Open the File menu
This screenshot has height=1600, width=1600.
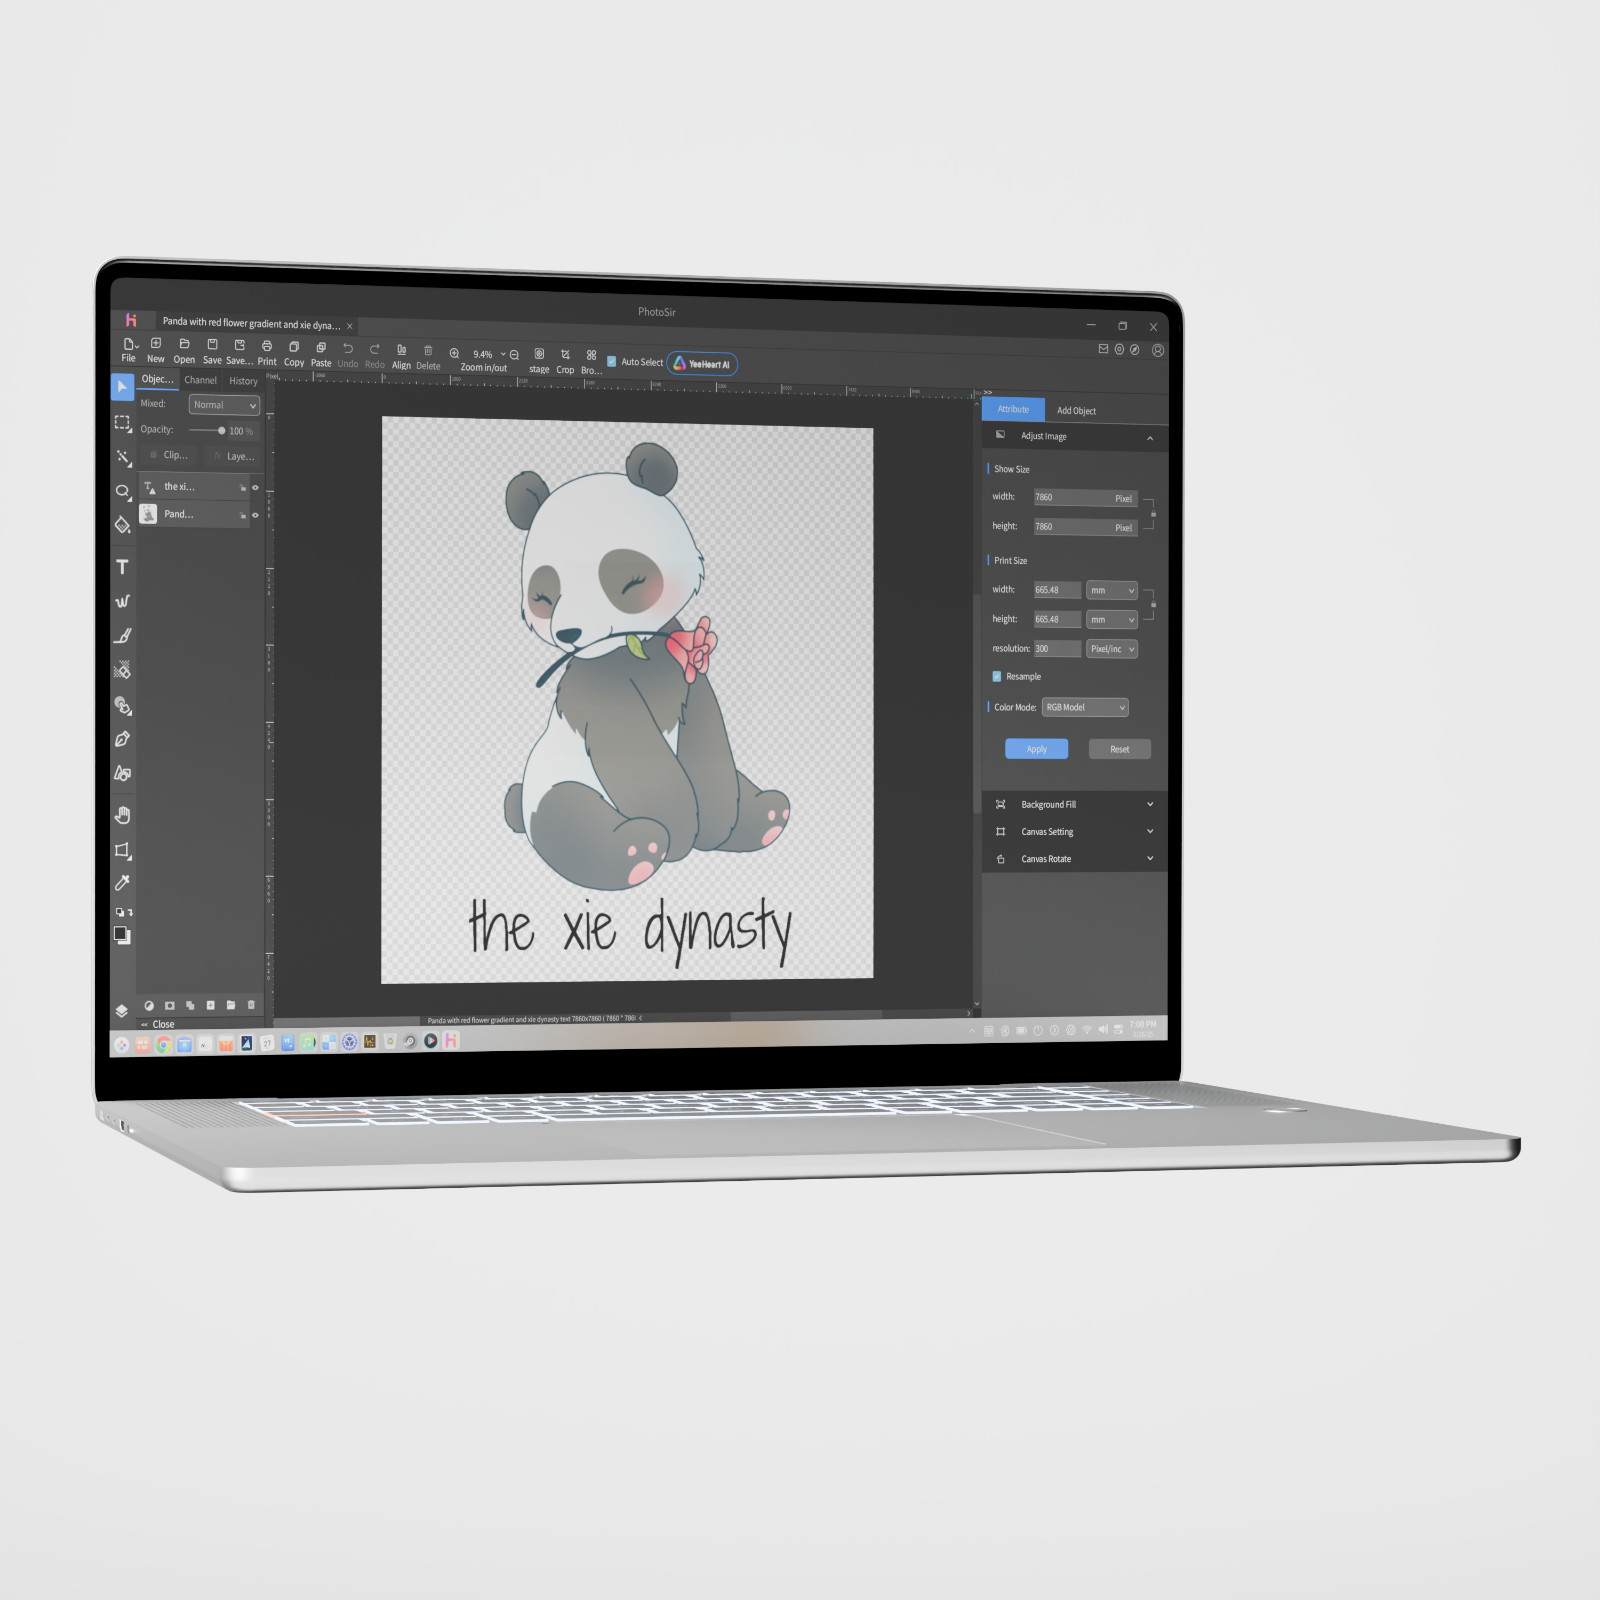tap(129, 350)
